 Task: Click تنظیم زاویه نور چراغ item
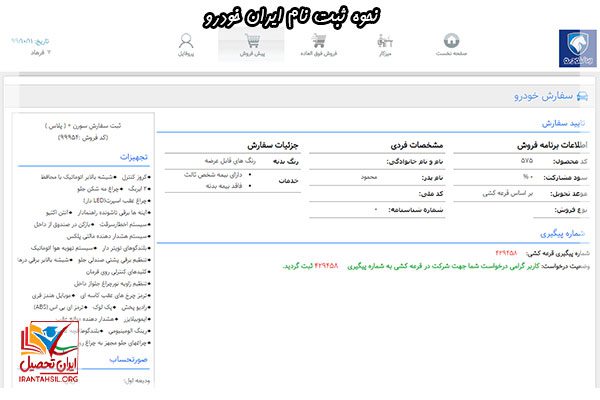(x=110, y=284)
